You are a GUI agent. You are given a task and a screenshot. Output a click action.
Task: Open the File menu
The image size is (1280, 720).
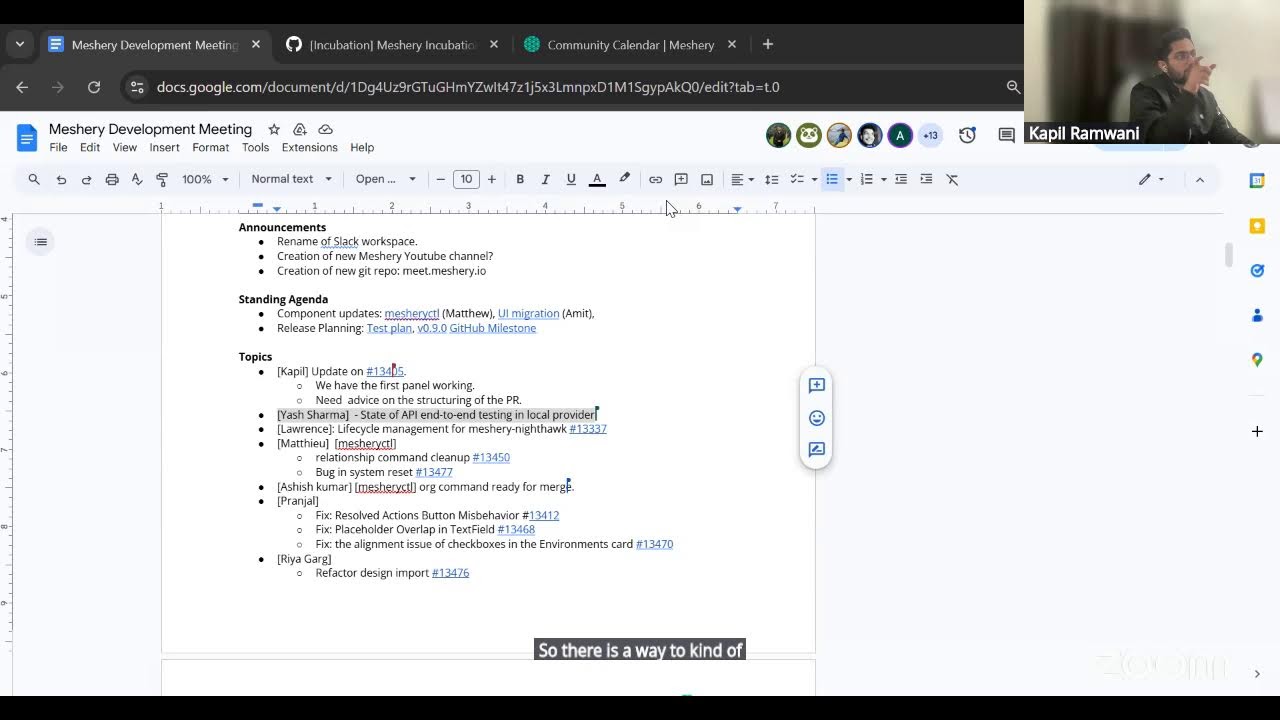pyautogui.click(x=58, y=147)
